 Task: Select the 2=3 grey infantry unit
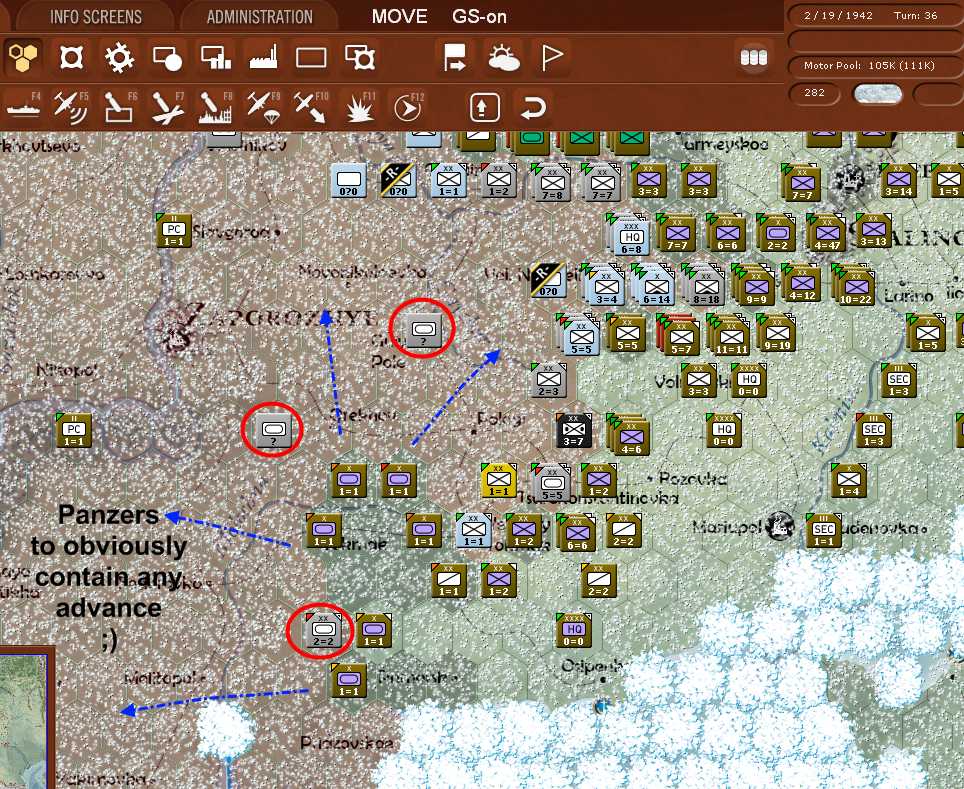[x=548, y=380]
